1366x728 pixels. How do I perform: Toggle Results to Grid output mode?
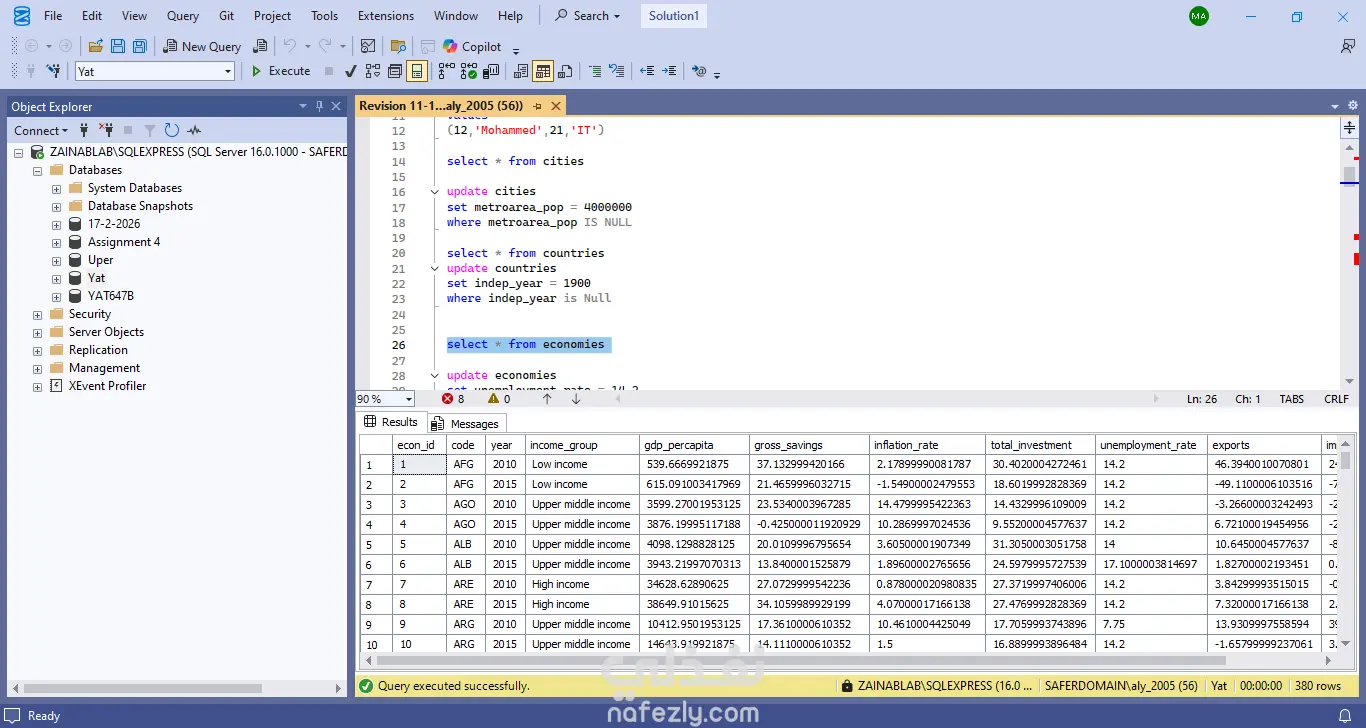(543, 71)
